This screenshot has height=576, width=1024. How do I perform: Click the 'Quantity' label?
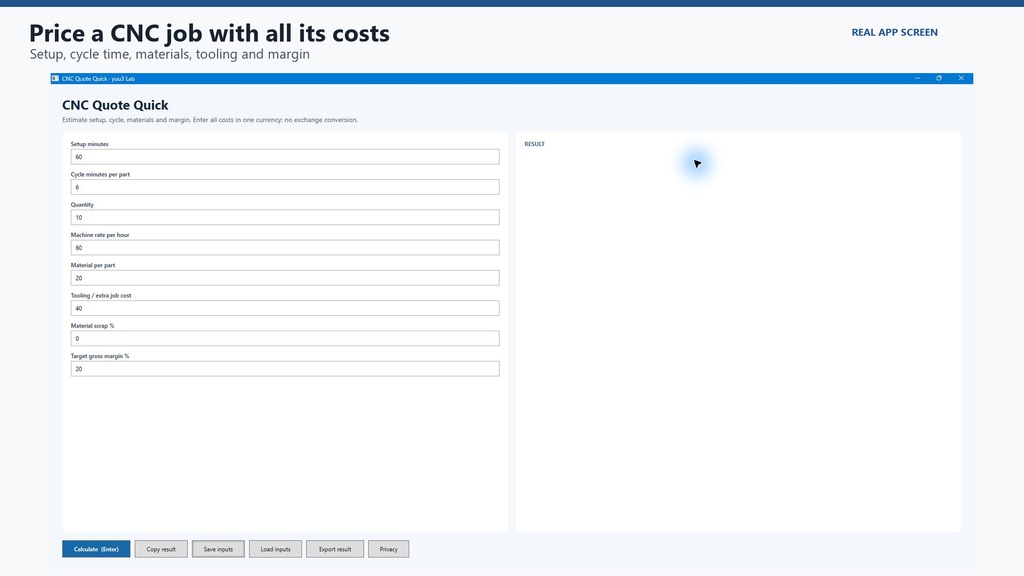coord(82,204)
